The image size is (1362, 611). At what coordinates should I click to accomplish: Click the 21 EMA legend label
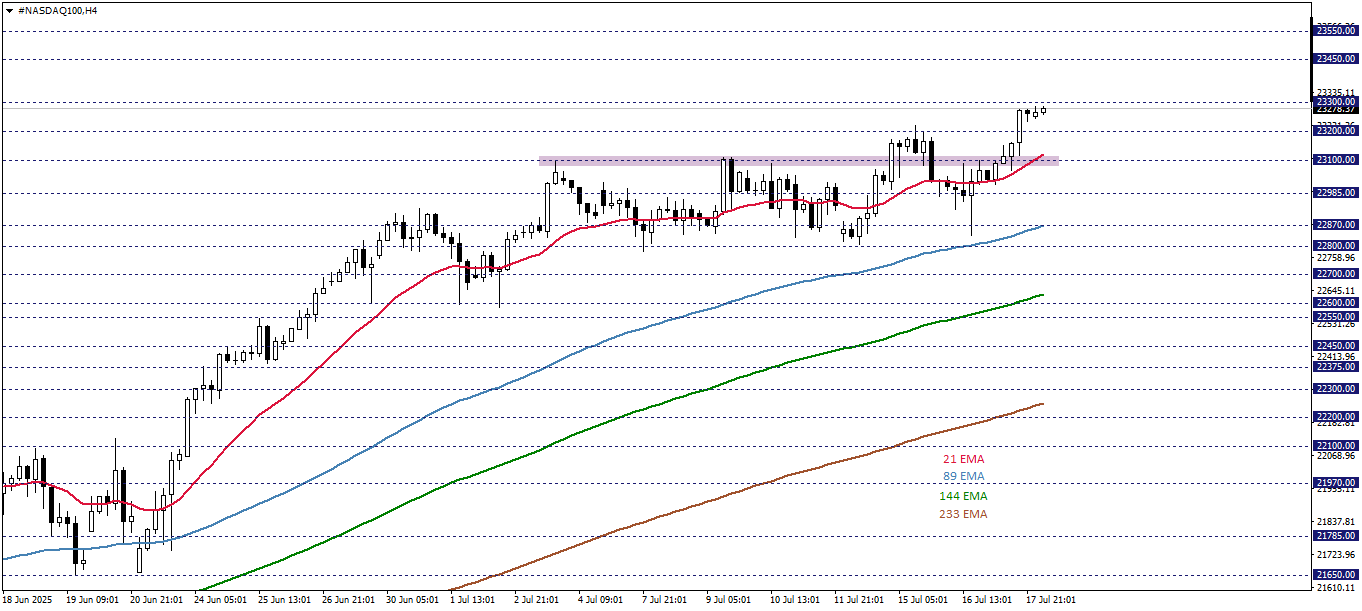coord(963,459)
